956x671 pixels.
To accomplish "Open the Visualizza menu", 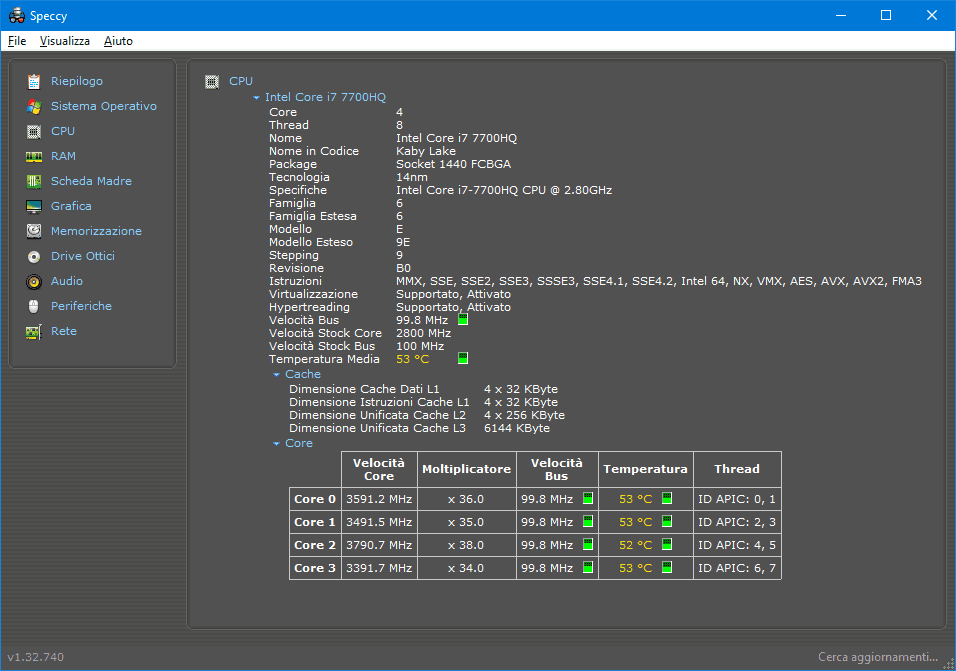I will (65, 41).
